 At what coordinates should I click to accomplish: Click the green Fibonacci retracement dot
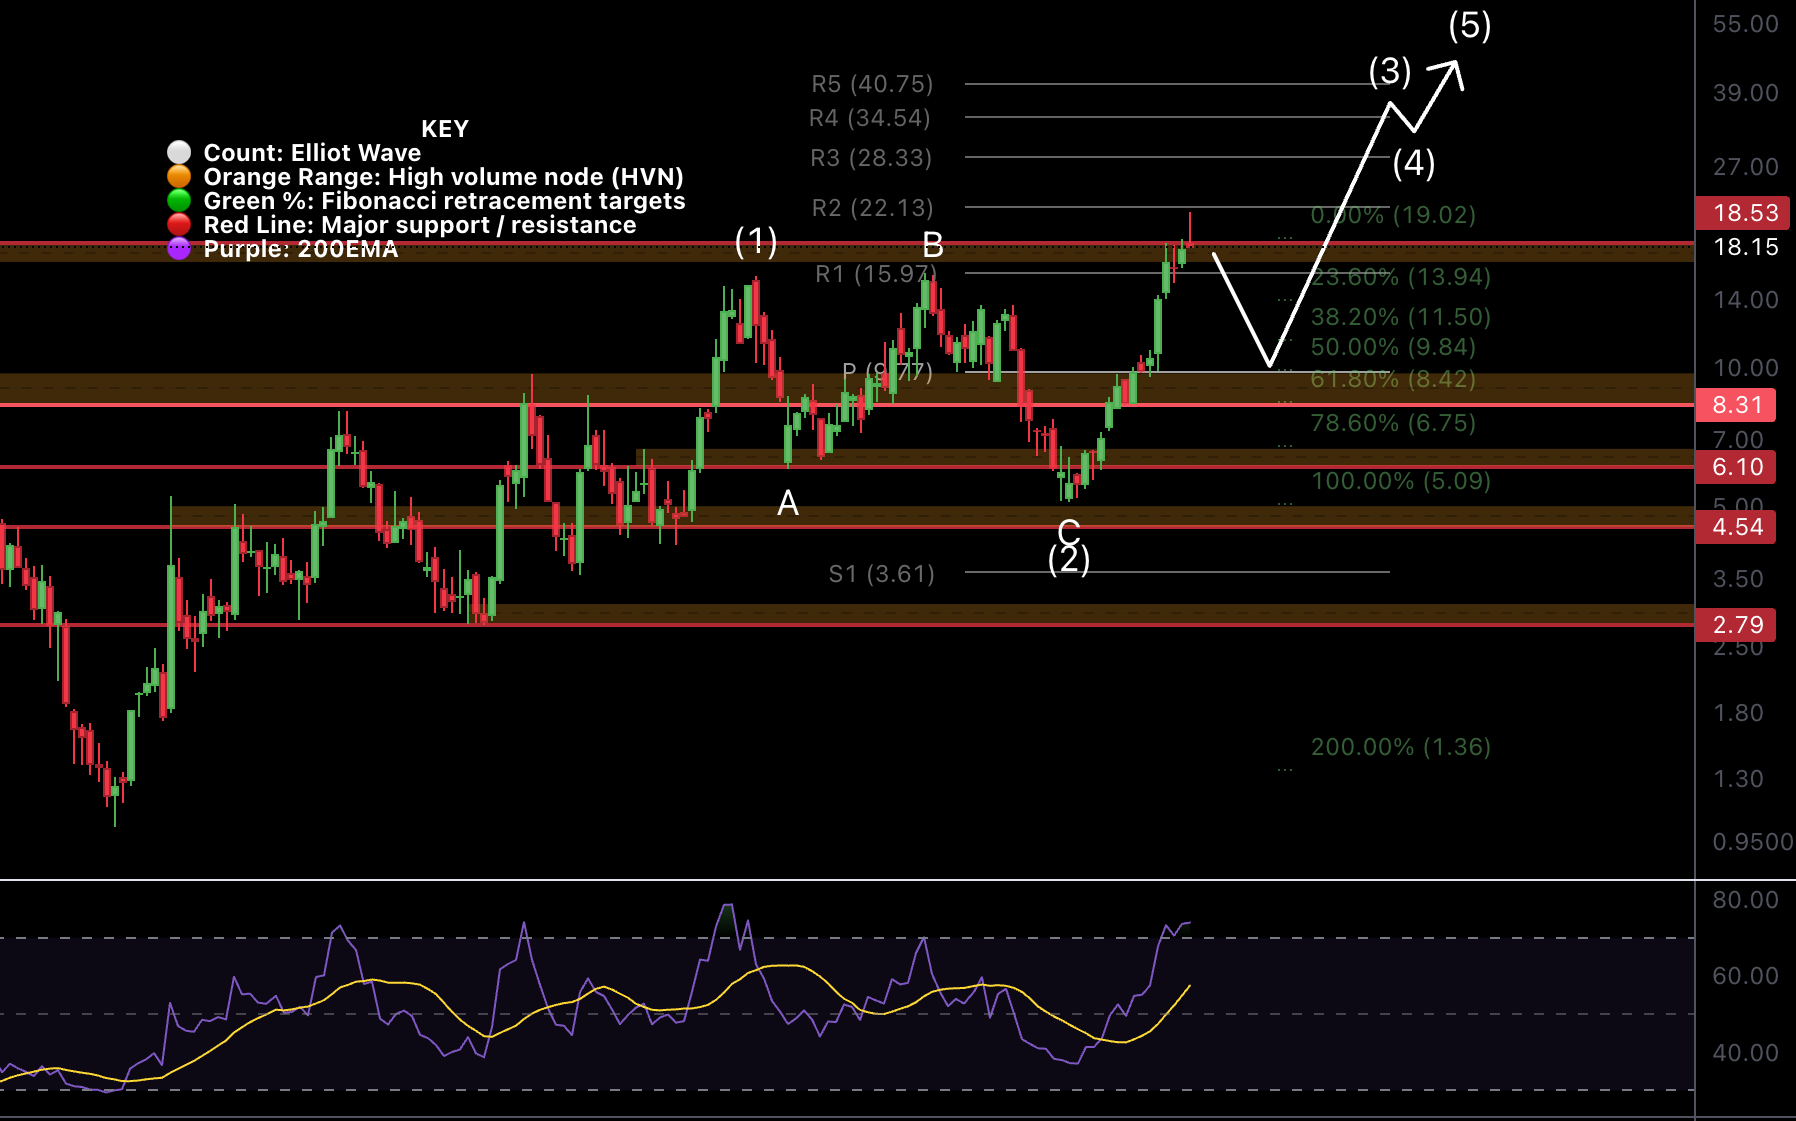179,200
